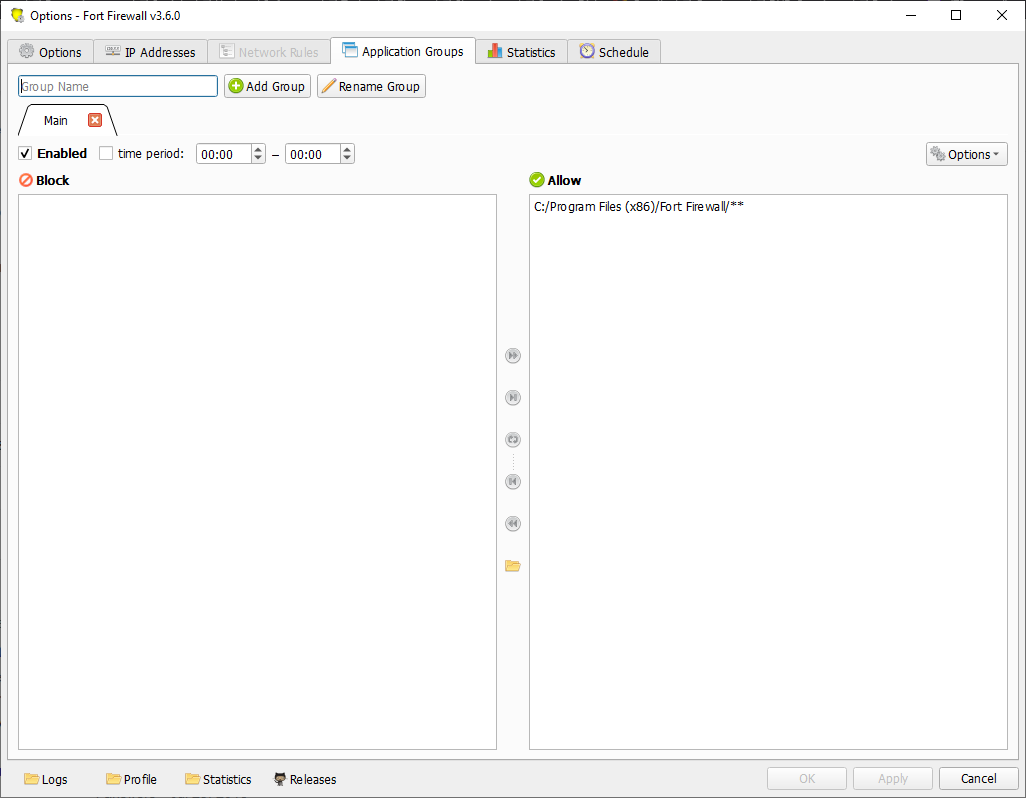Screen dimensions: 1026x798
Task: Click the yellow folder icon between lists
Action: [513, 566]
